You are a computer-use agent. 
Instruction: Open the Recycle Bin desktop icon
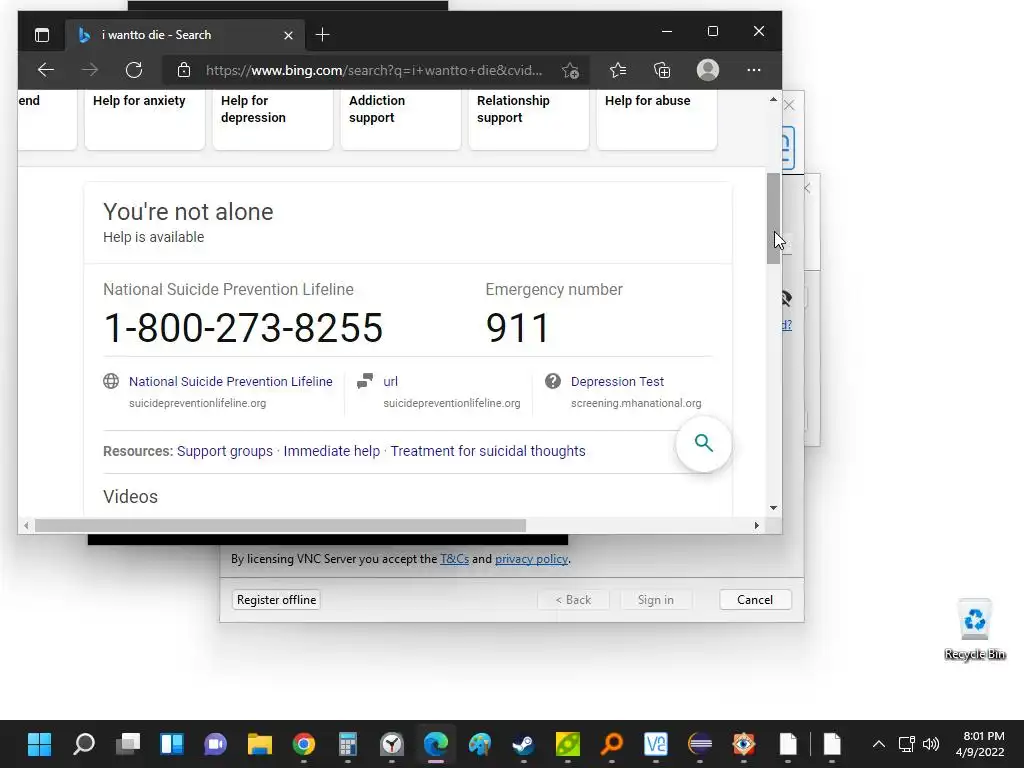tap(975, 630)
